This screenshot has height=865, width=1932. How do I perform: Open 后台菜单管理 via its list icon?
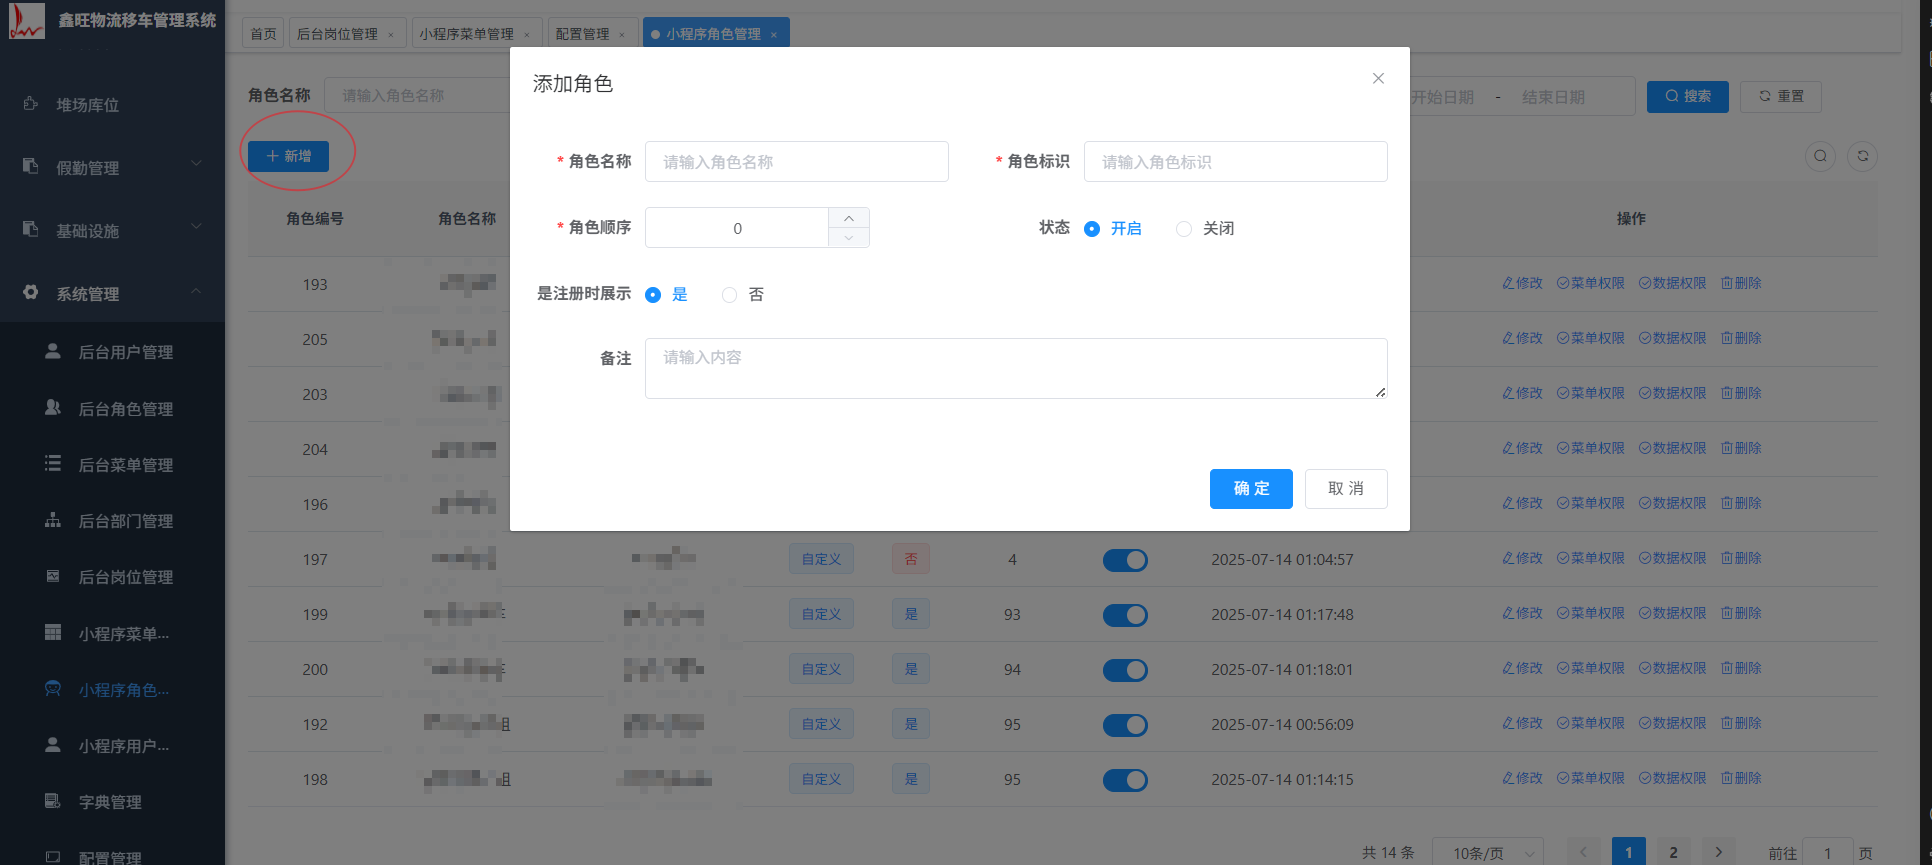tap(53, 463)
